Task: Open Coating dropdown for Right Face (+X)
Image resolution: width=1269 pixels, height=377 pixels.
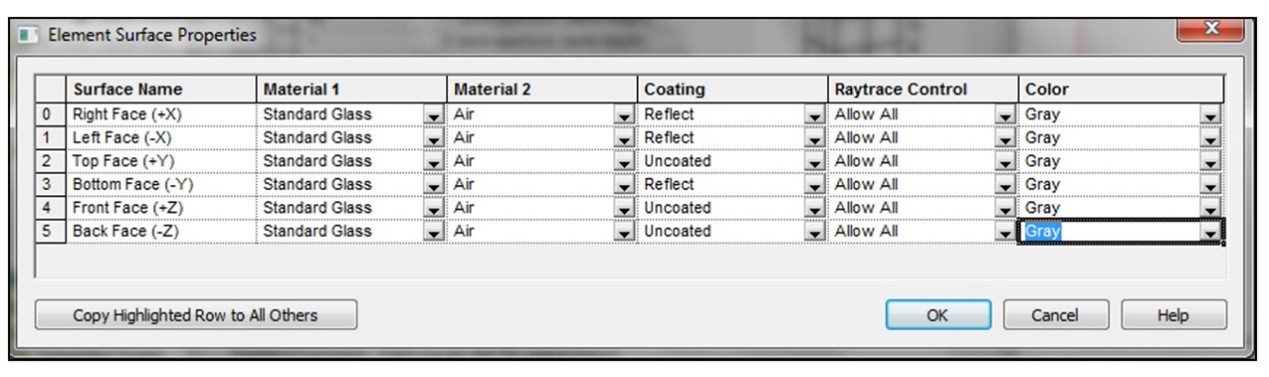Action: click(x=813, y=115)
